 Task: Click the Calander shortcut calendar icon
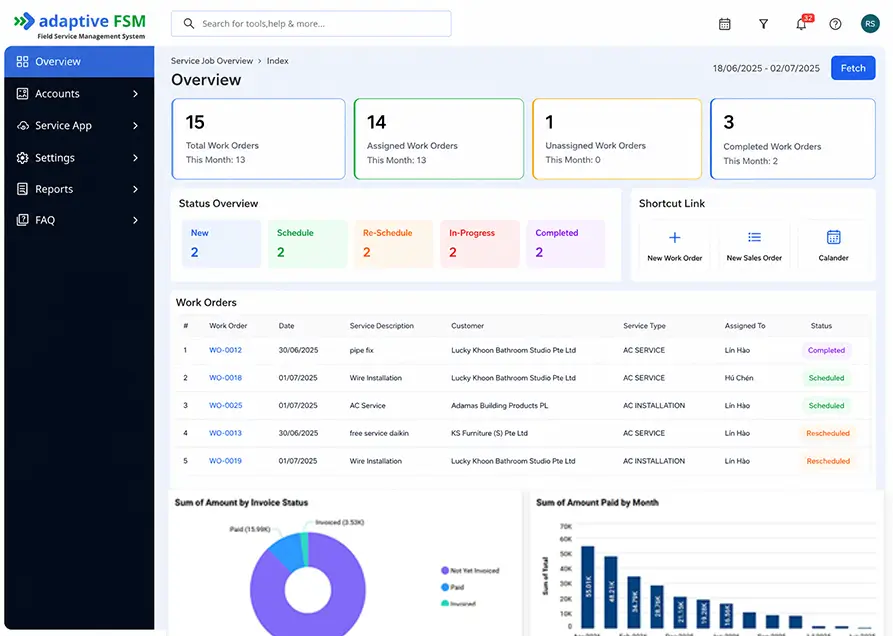[833, 237]
